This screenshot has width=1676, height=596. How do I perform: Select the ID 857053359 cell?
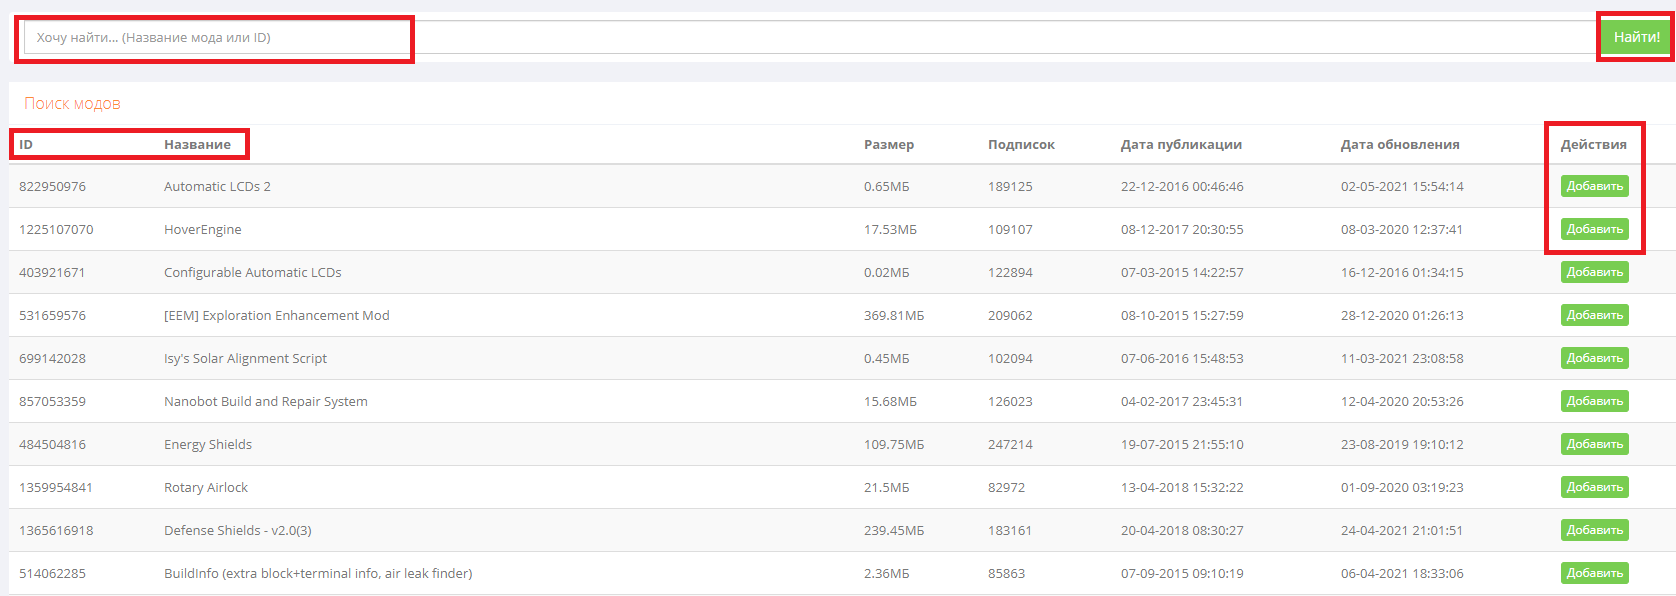[x=52, y=401]
